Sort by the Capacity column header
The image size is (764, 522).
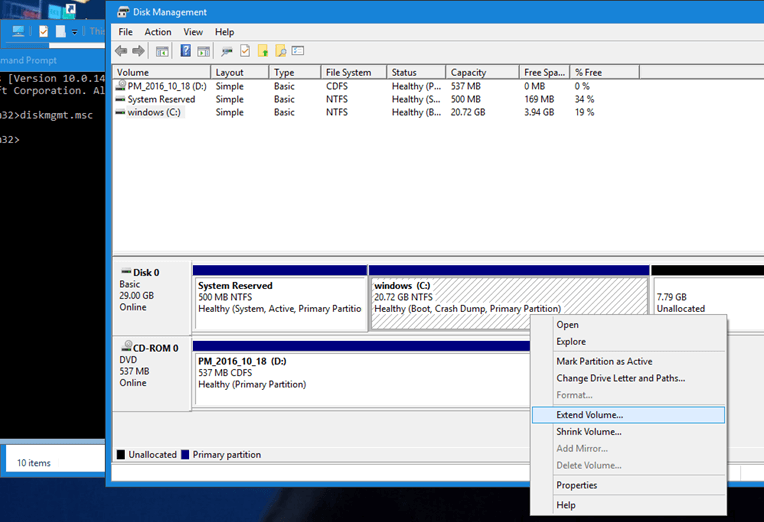coord(468,73)
